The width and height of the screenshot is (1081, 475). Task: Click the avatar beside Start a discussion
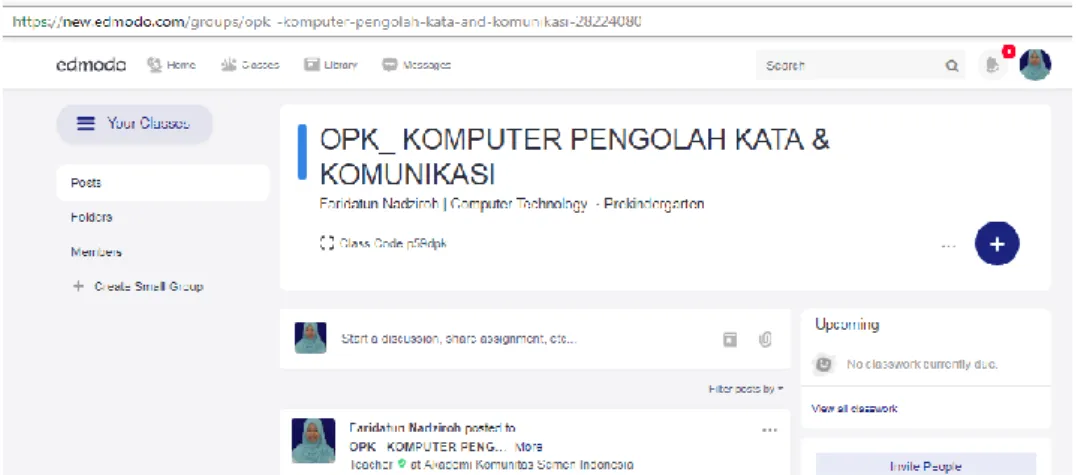(310, 338)
